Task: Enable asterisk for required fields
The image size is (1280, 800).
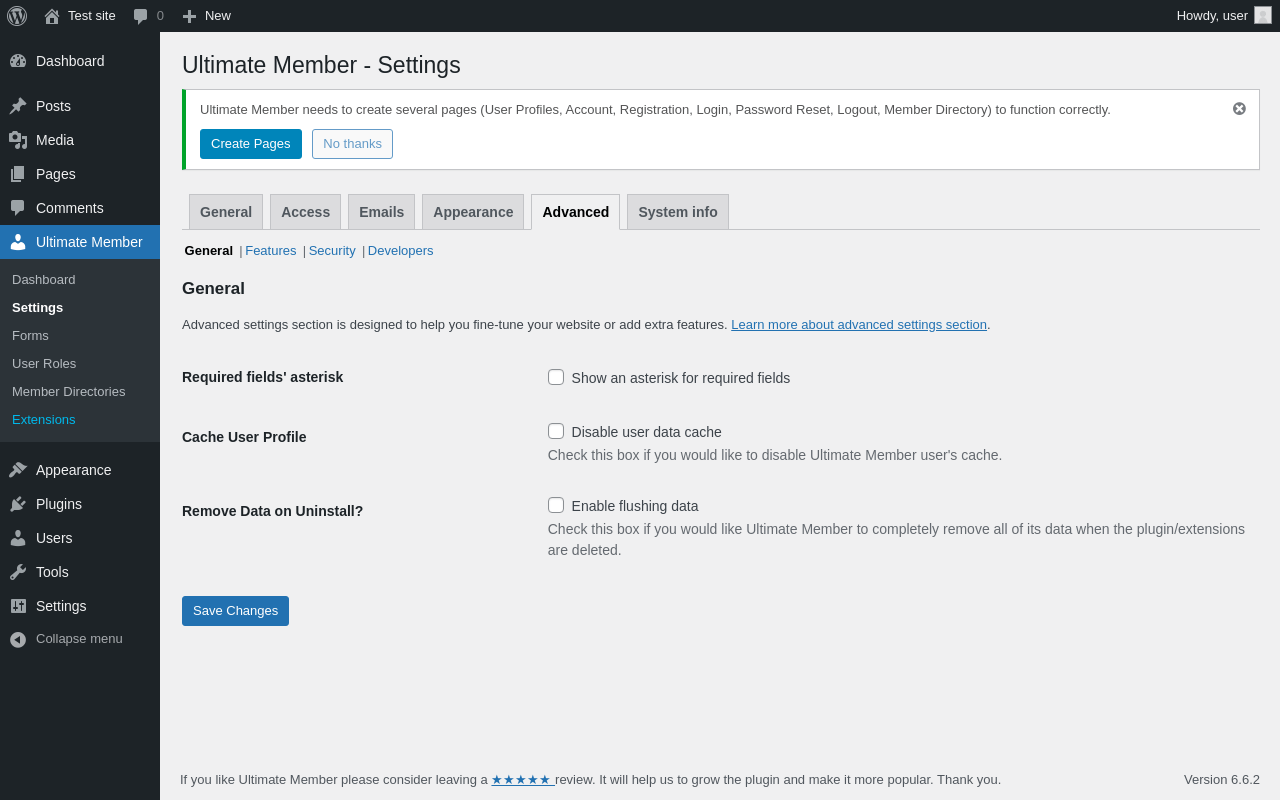Action: (556, 377)
